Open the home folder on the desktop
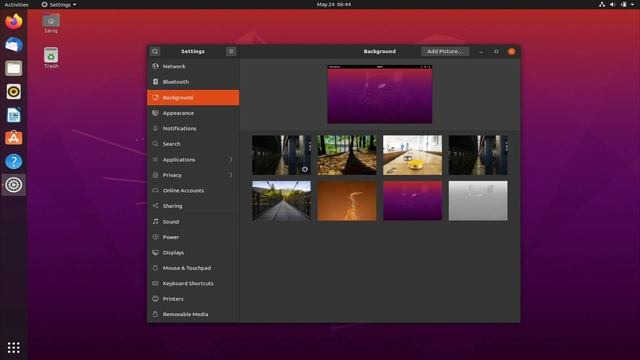 pos(51,23)
